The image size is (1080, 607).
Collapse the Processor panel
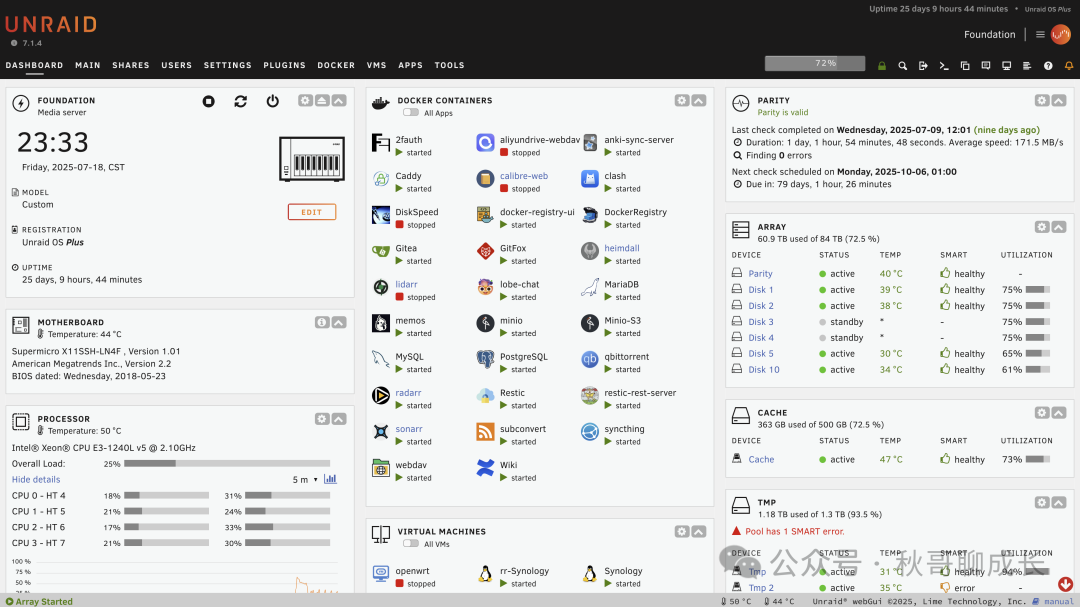339,419
